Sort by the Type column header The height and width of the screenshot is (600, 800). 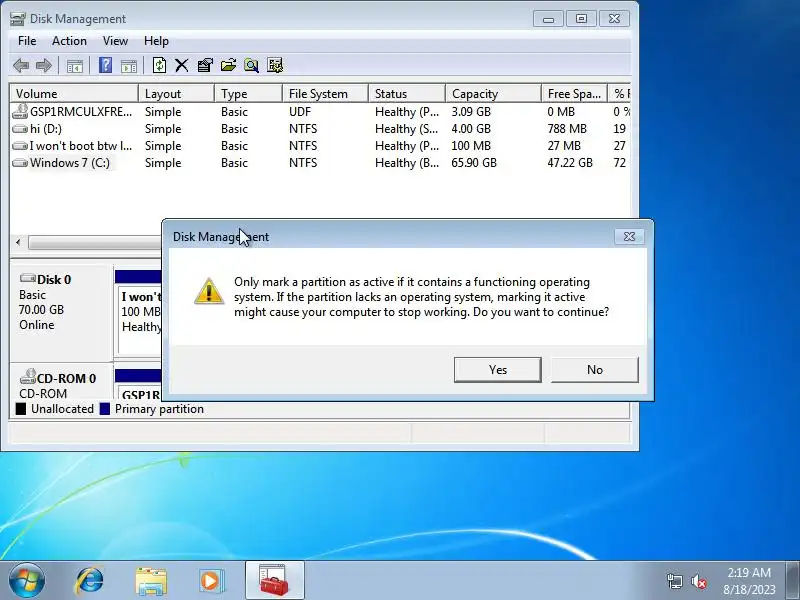click(248, 94)
